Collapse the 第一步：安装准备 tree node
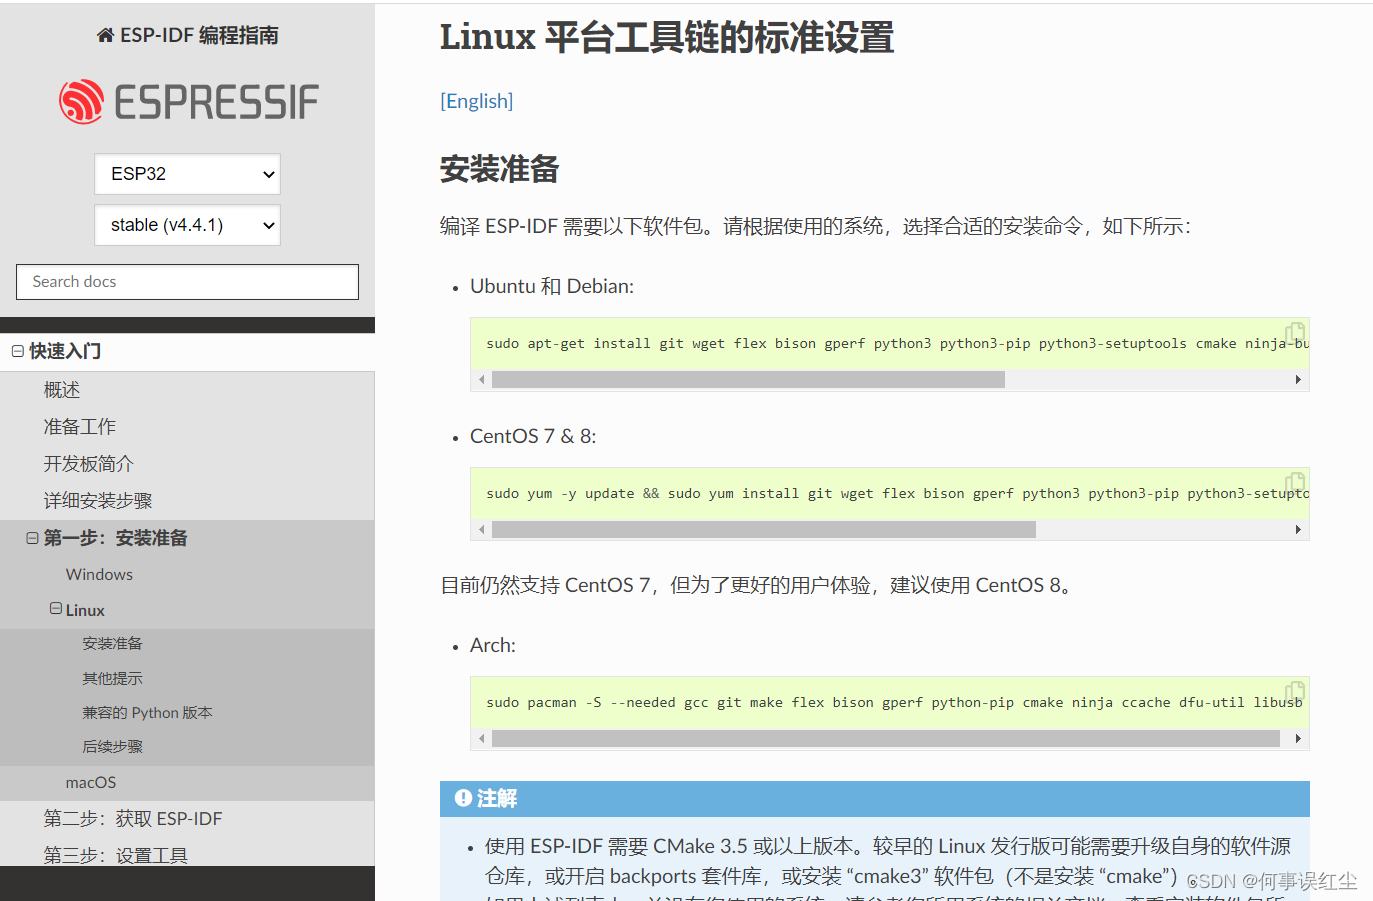 pyautogui.click(x=33, y=538)
